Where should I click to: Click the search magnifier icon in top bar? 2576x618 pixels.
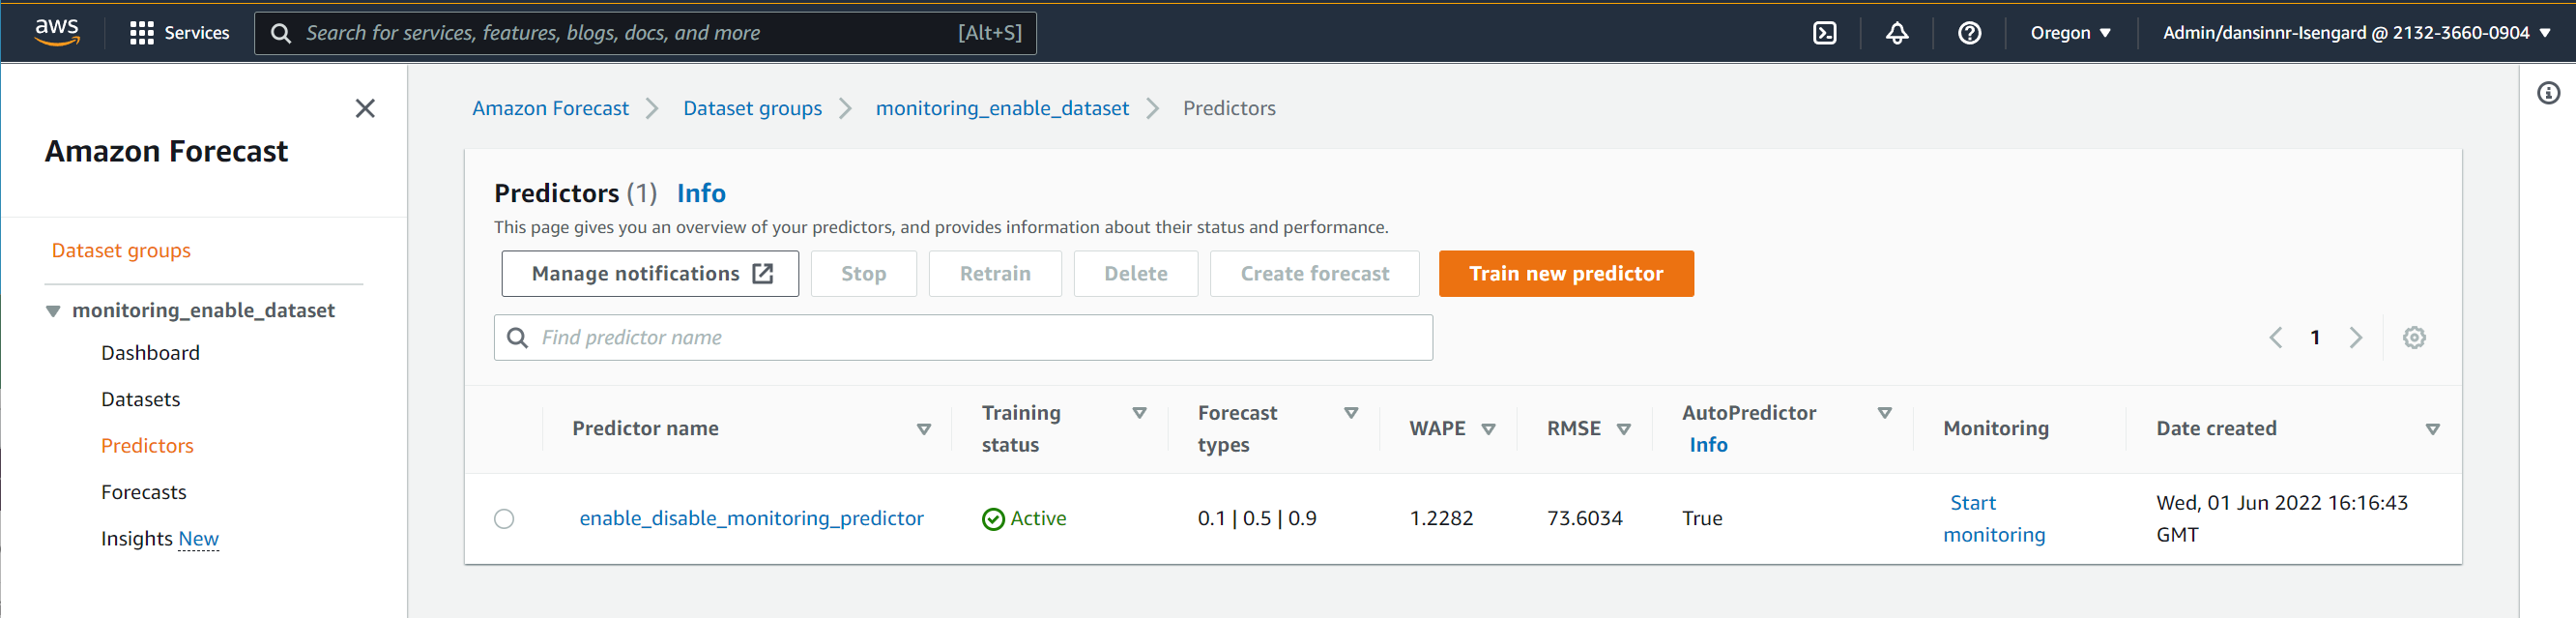pyautogui.click(x=281, y=33)
